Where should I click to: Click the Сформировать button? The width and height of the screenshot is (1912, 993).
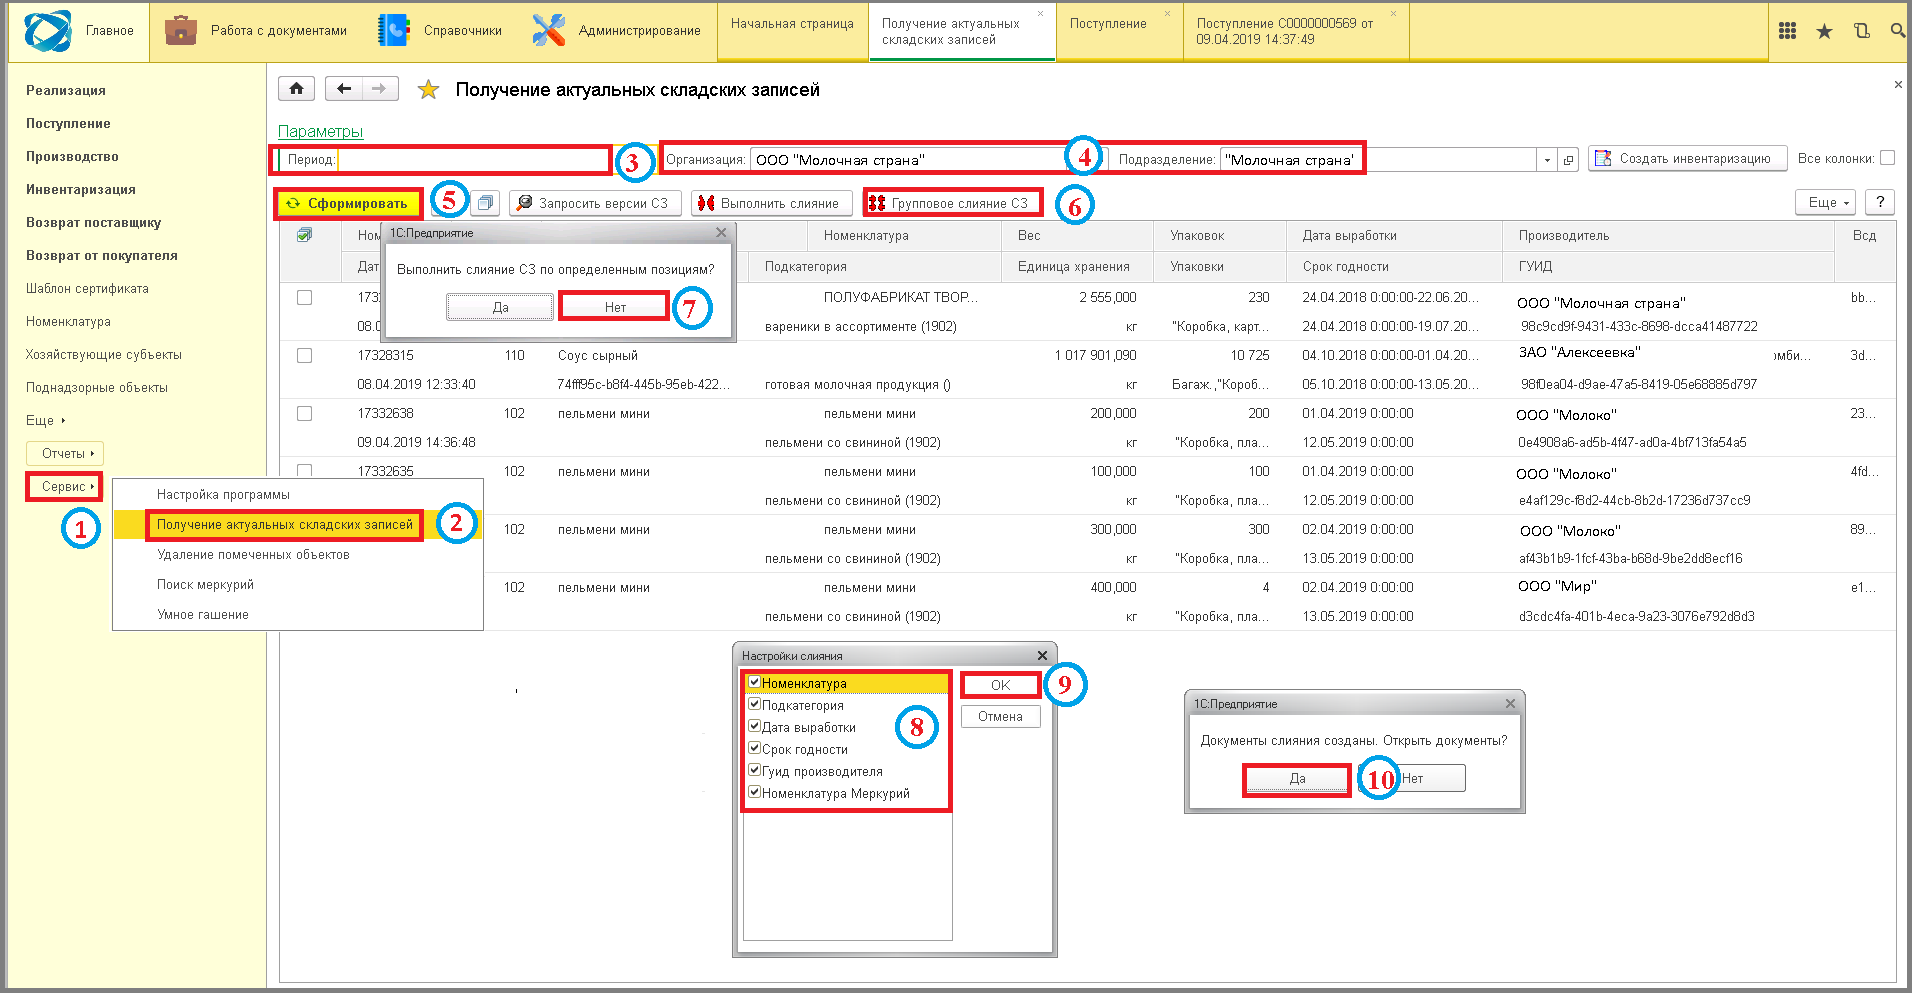coord(348,203)
